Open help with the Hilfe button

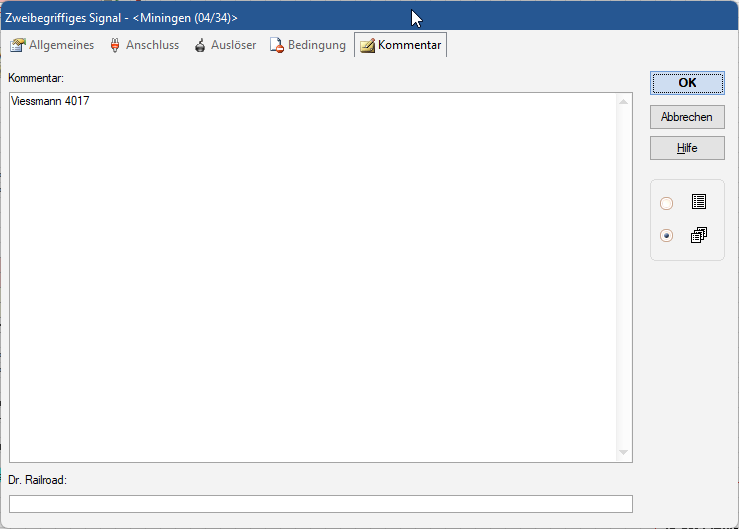pyautogui.click(x=687, y=148)
